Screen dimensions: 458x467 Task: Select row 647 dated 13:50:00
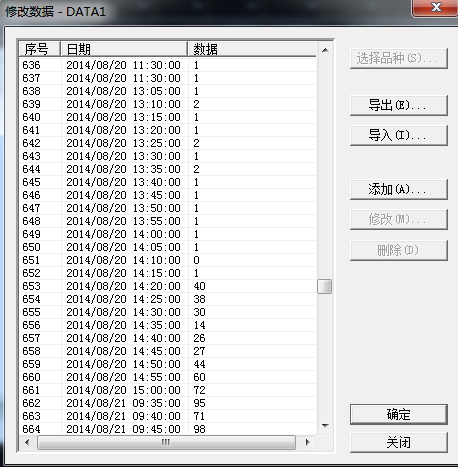coord(168,208)
